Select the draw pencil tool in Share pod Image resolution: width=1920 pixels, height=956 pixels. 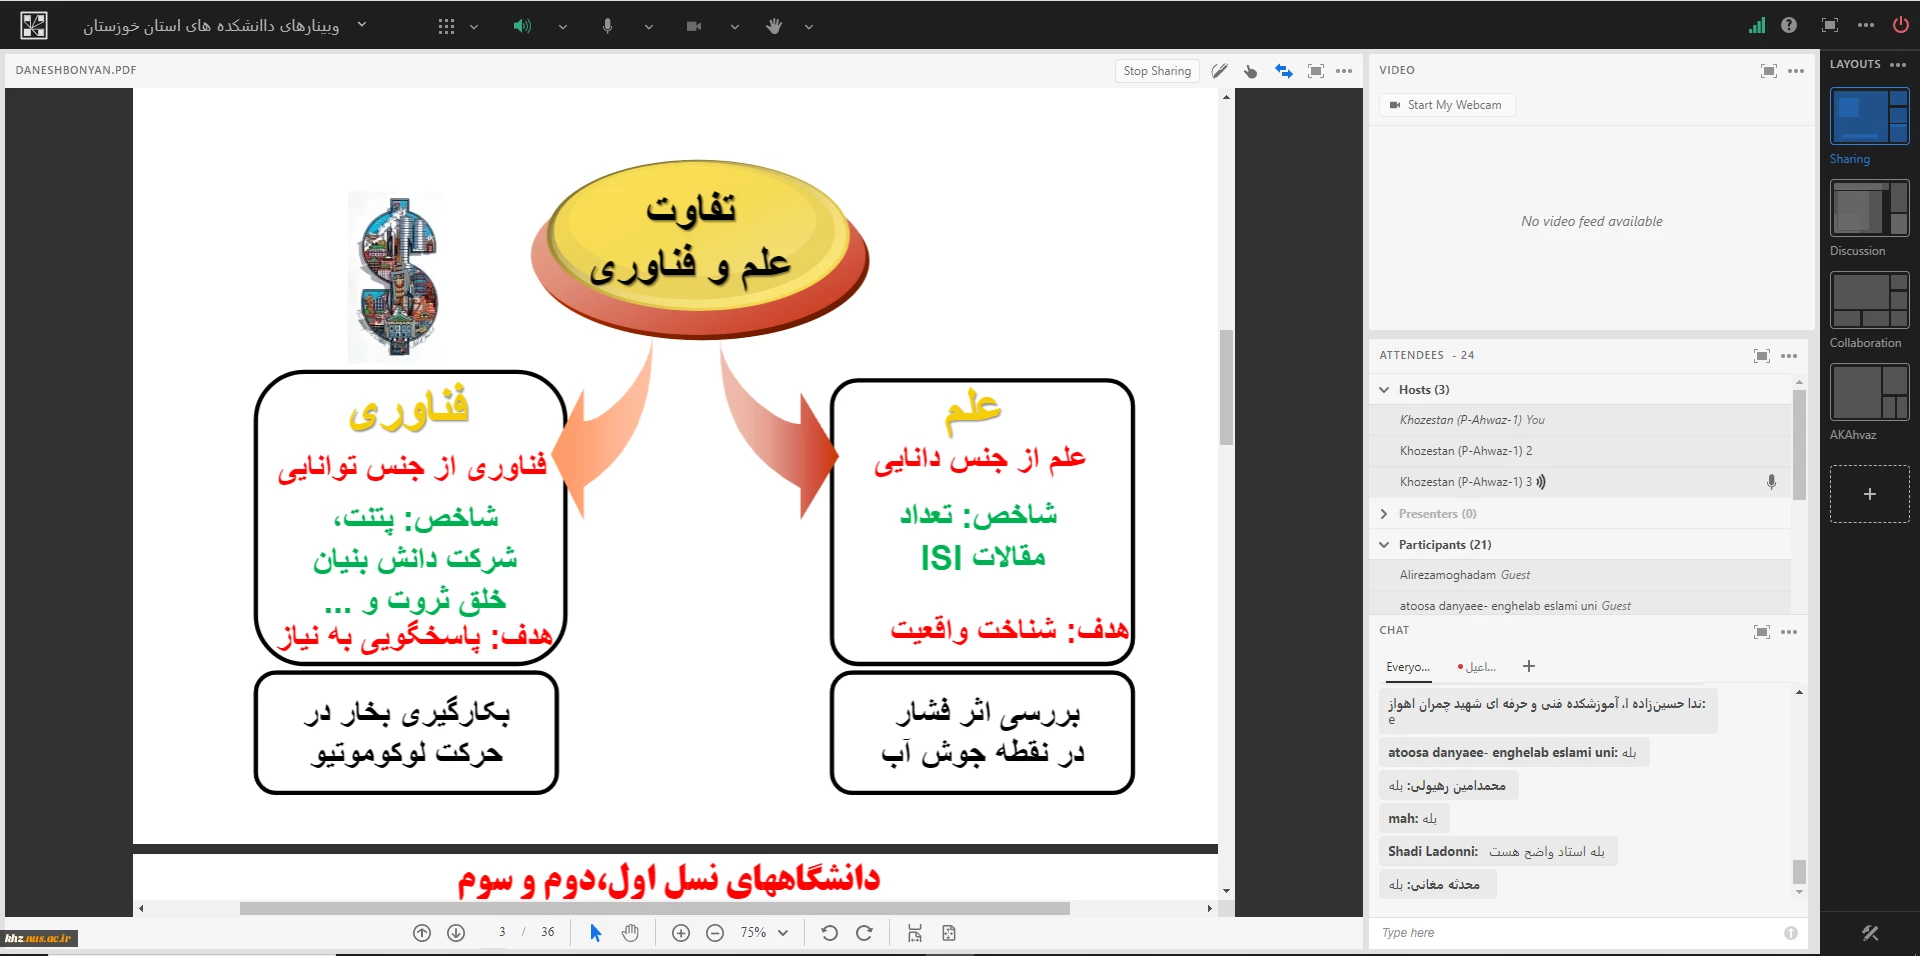(x=1219, y=71)
